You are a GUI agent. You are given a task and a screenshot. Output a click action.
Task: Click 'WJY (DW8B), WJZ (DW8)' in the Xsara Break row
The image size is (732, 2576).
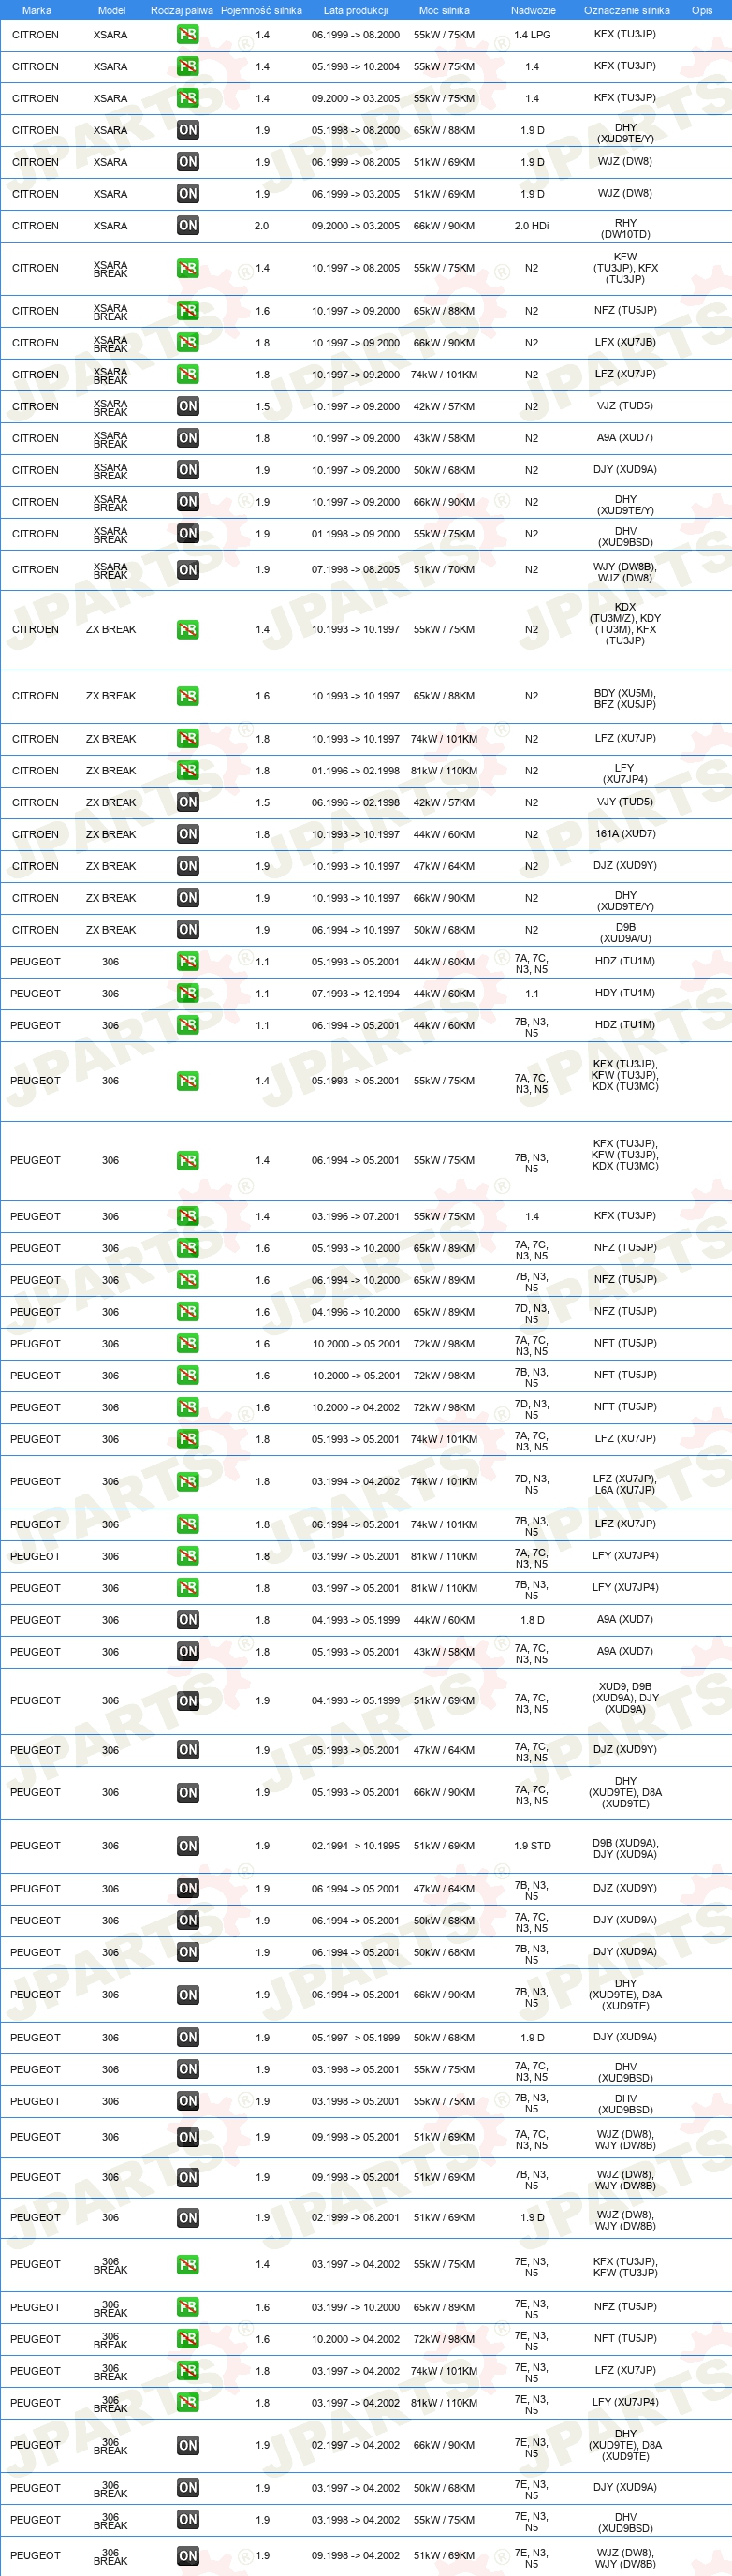(624, 572)
